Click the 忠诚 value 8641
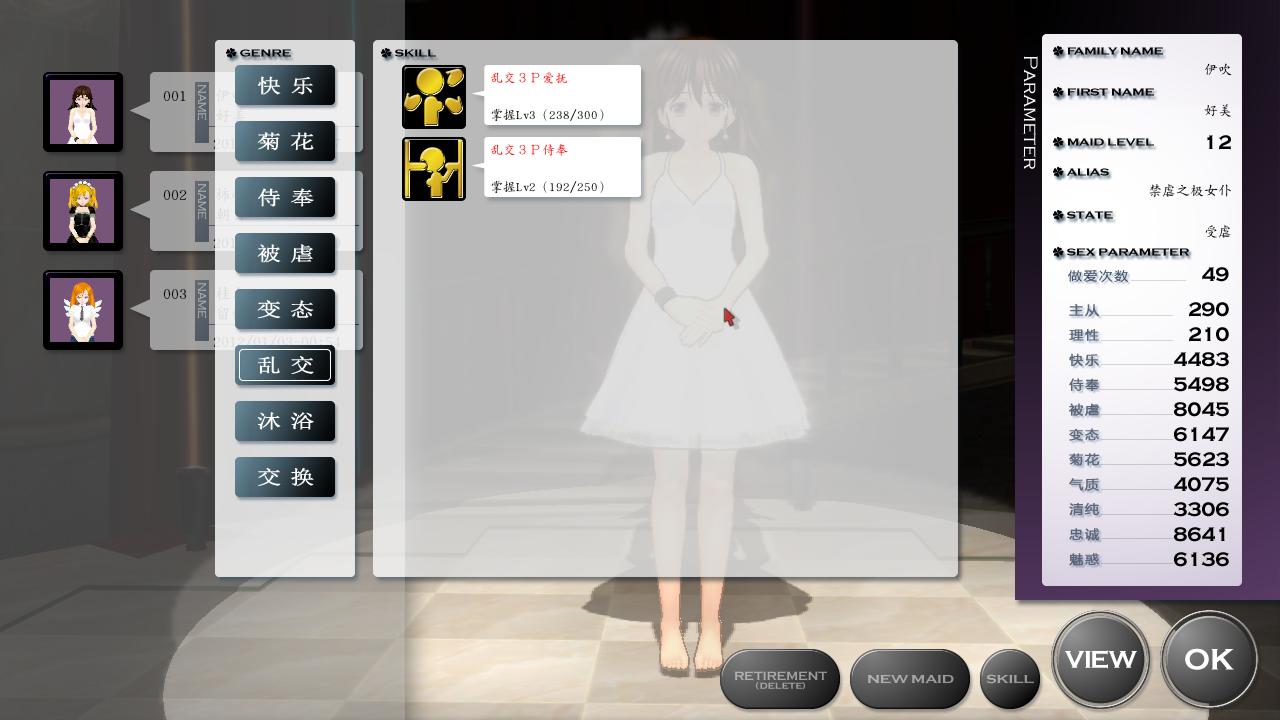This screenshot has height=720, width=1280. click(1201, 535)
